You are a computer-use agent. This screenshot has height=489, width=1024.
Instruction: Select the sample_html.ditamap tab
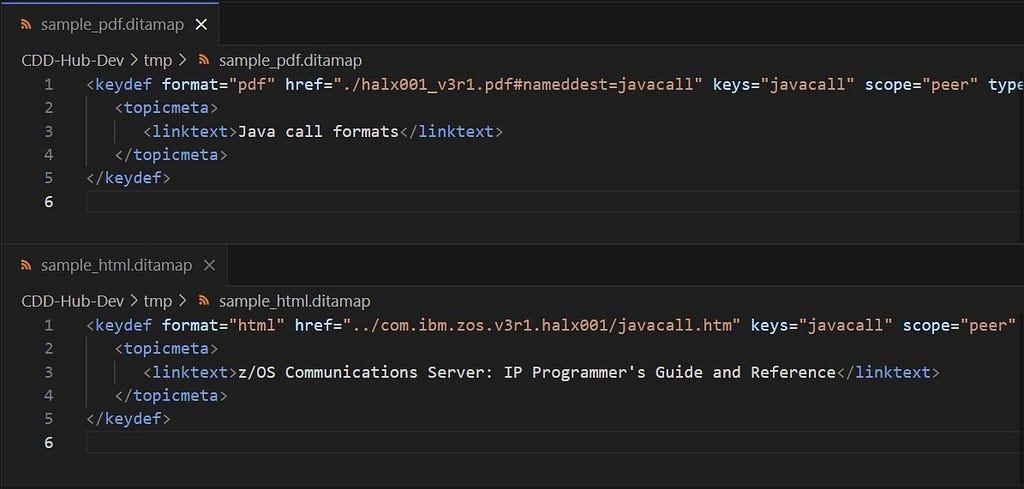115,265
